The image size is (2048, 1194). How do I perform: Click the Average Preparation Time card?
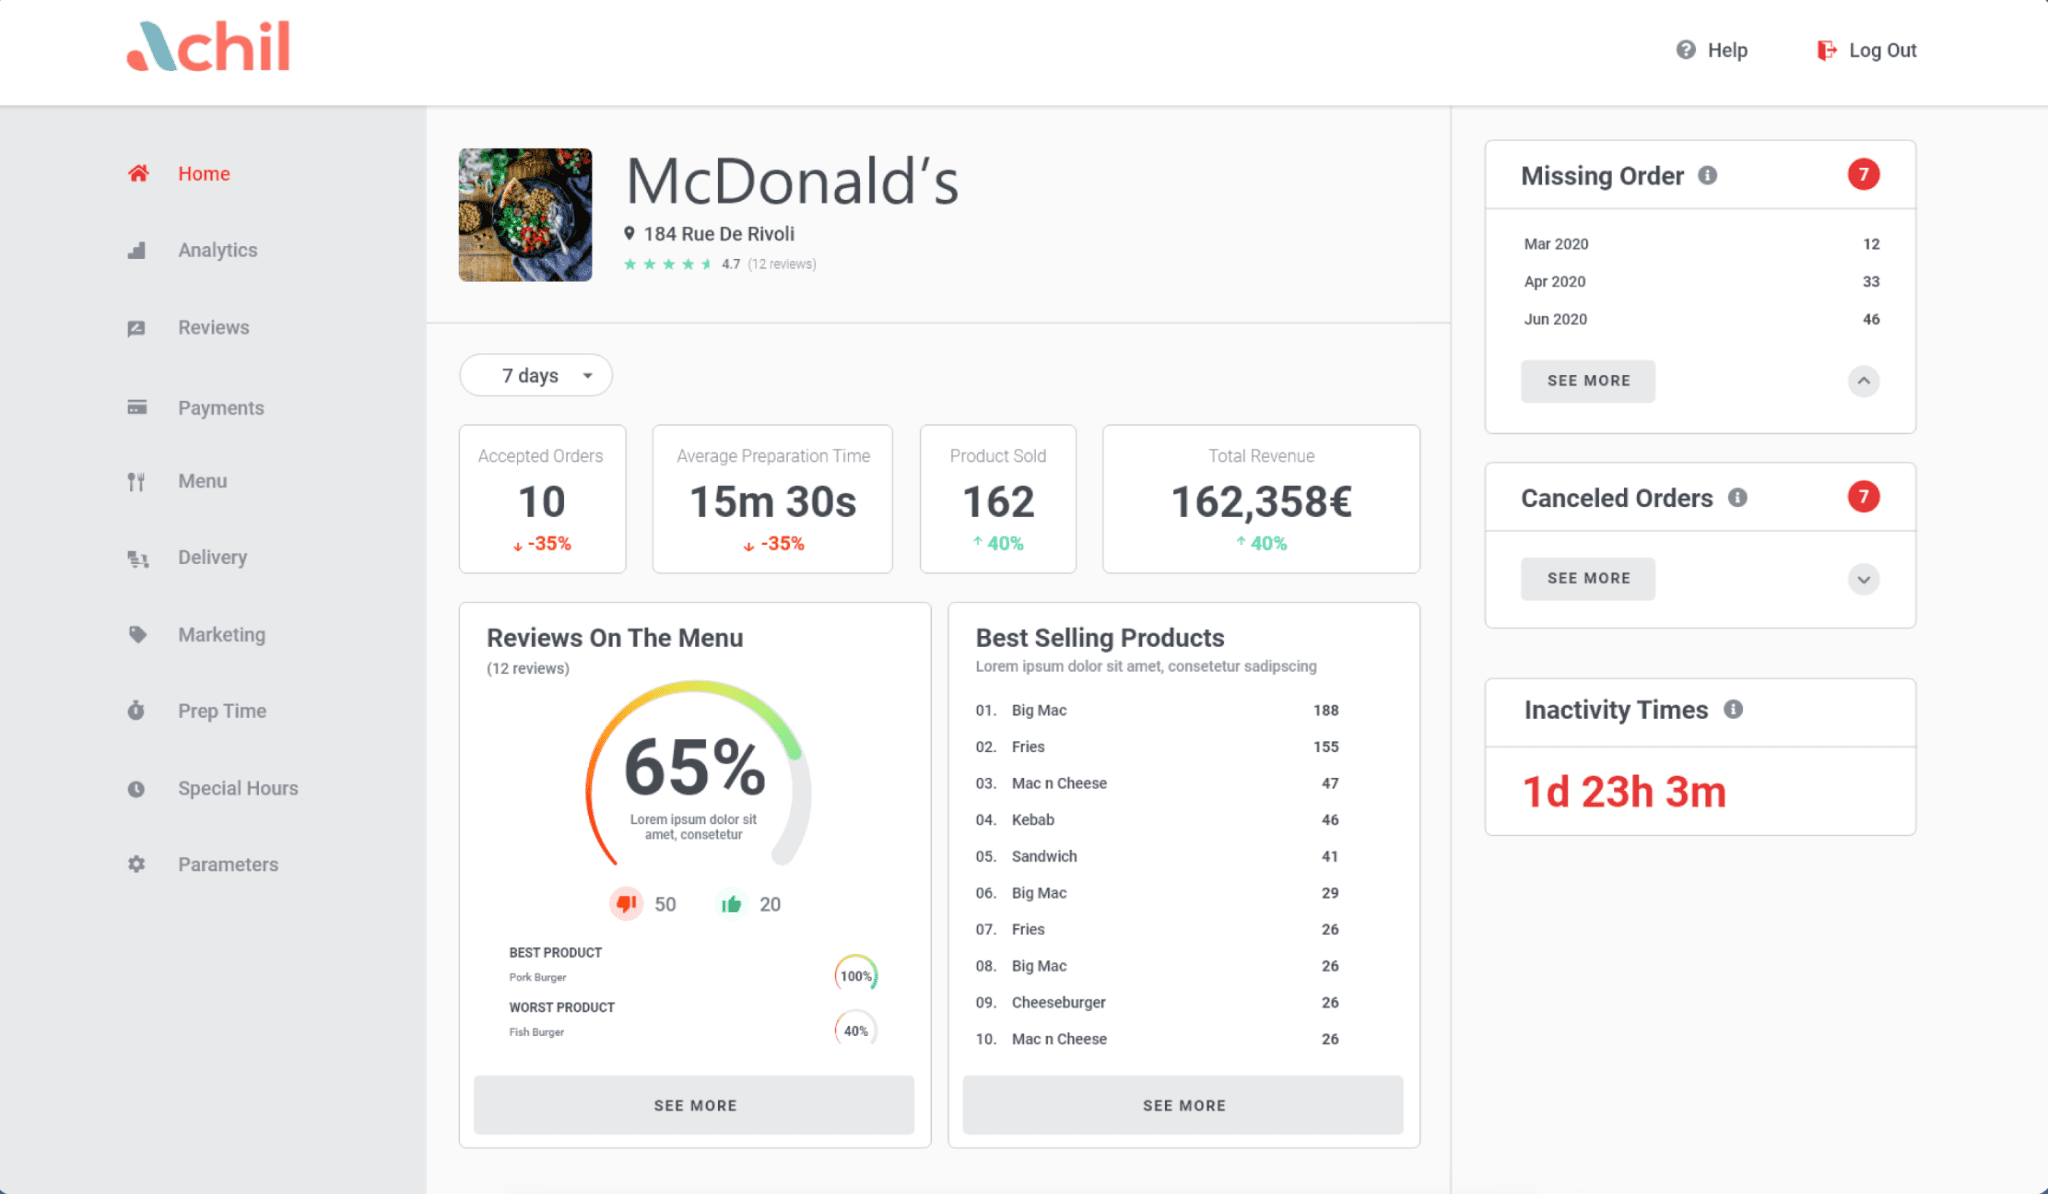pyautogui.click(x=772, y=499)
